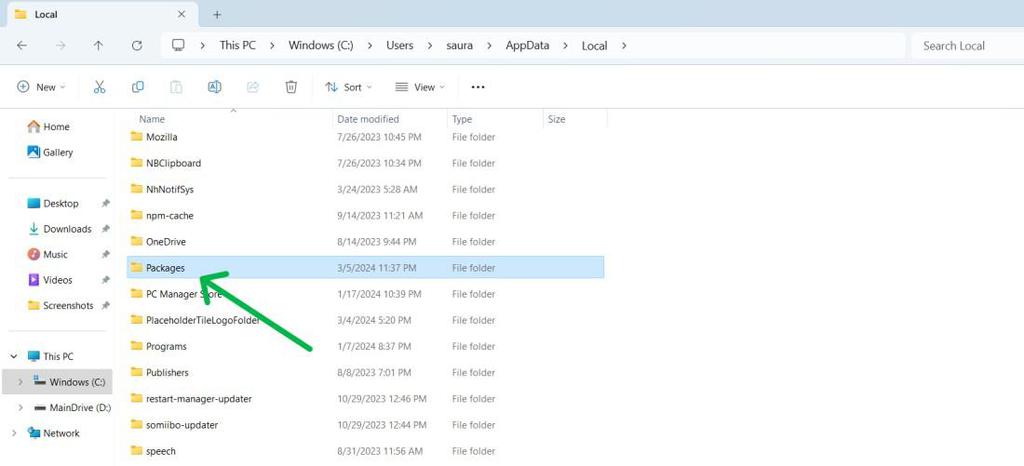Click Users in breadcrumb path

[400, 46]
